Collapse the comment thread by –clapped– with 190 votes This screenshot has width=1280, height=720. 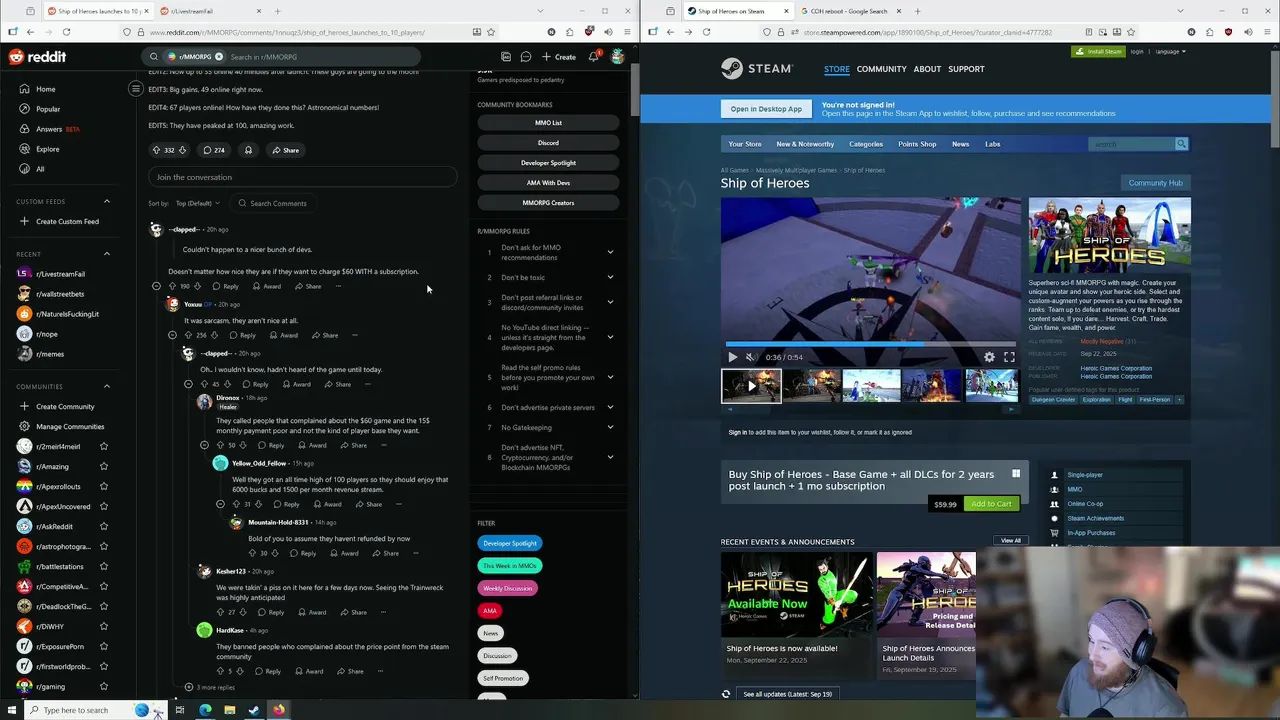(156, 286)
